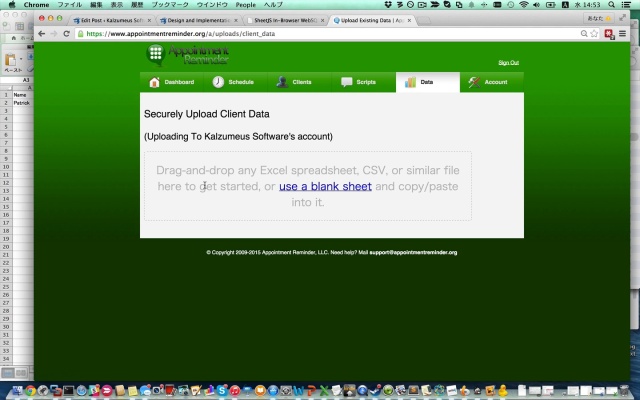
Task: Click the 'use a blank sheet' link
Action: 325,186
